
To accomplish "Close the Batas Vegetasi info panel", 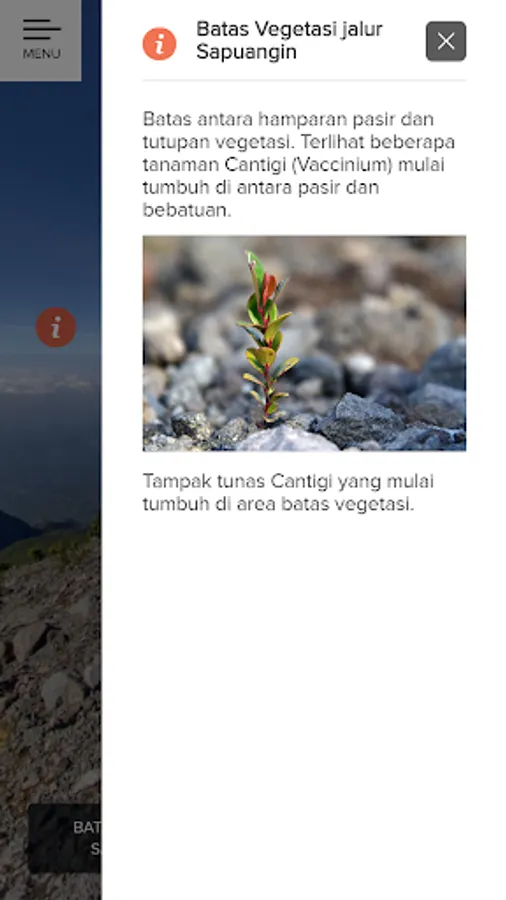I will point(446,41).
